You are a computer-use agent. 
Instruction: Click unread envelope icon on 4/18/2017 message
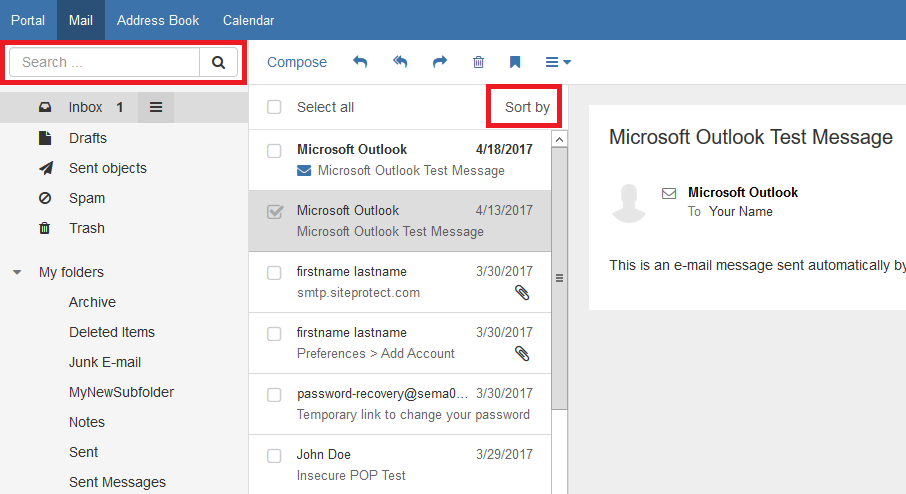304,171
